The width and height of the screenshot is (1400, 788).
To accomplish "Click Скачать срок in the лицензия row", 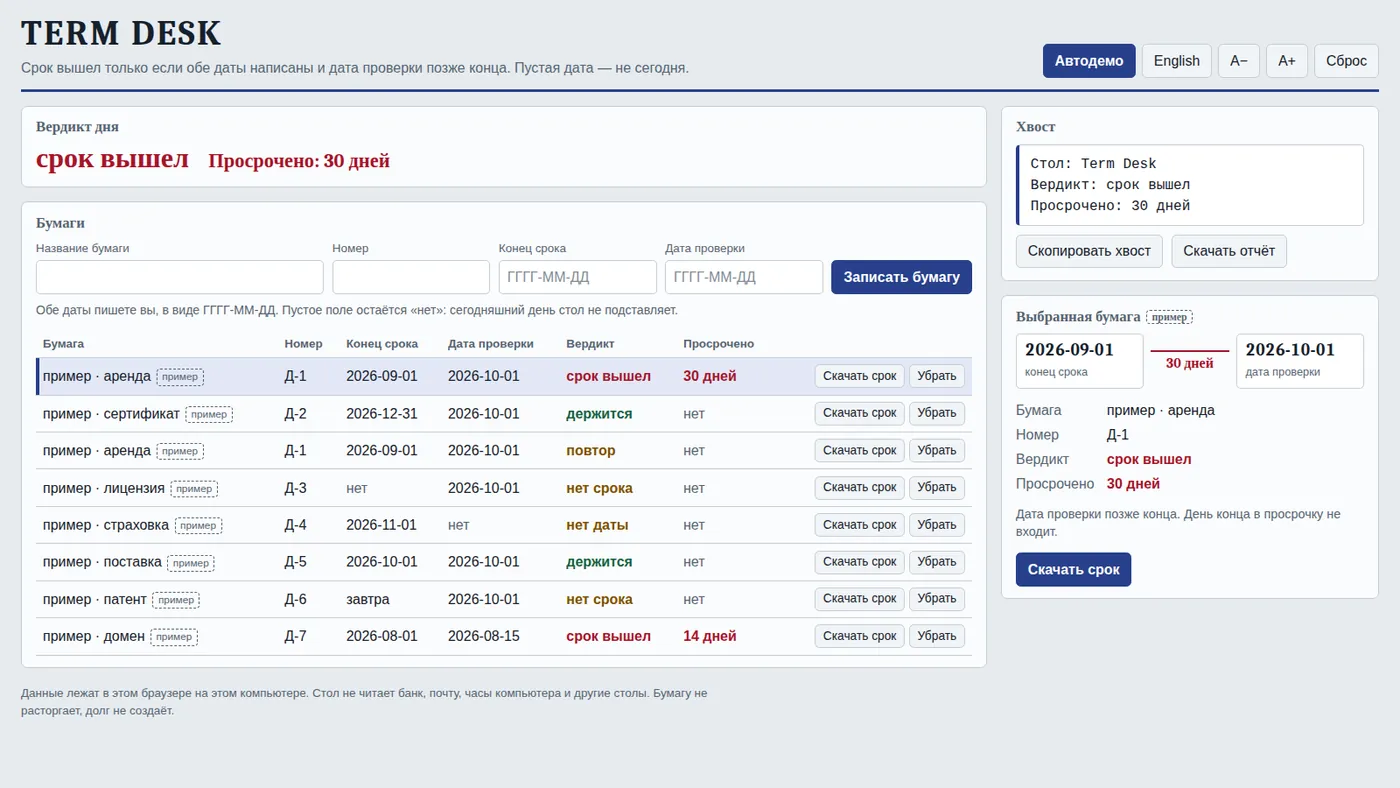I will coord(860,488).
